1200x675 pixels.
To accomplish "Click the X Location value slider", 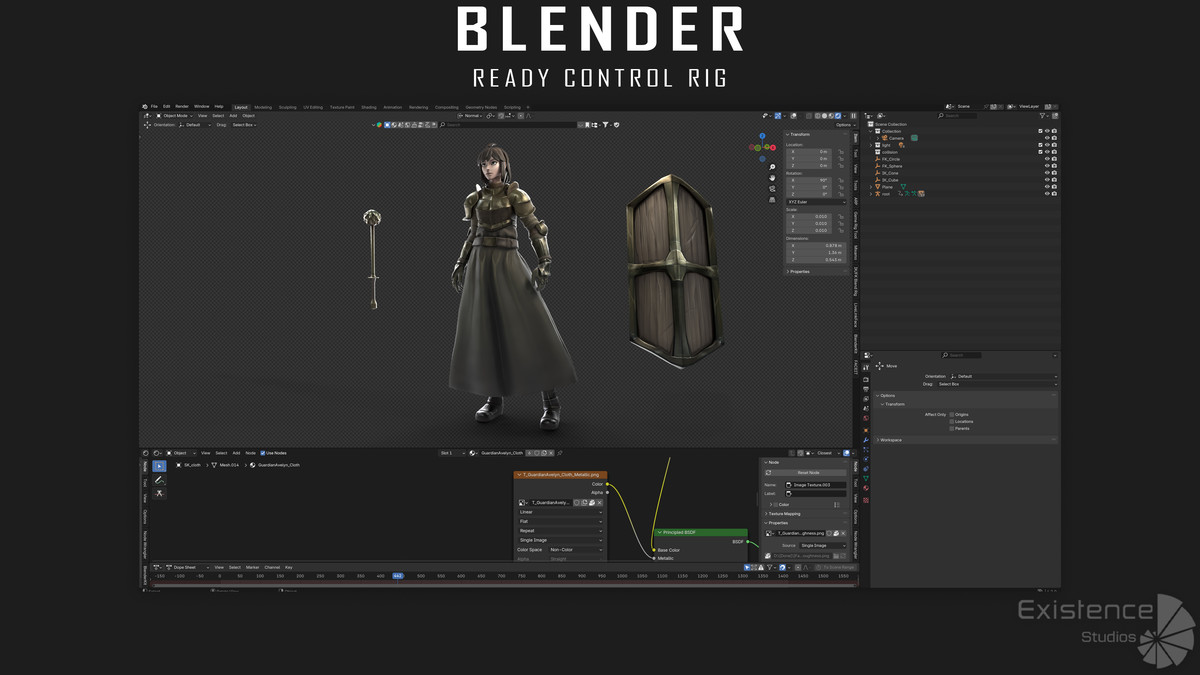I will coord(807,152).
